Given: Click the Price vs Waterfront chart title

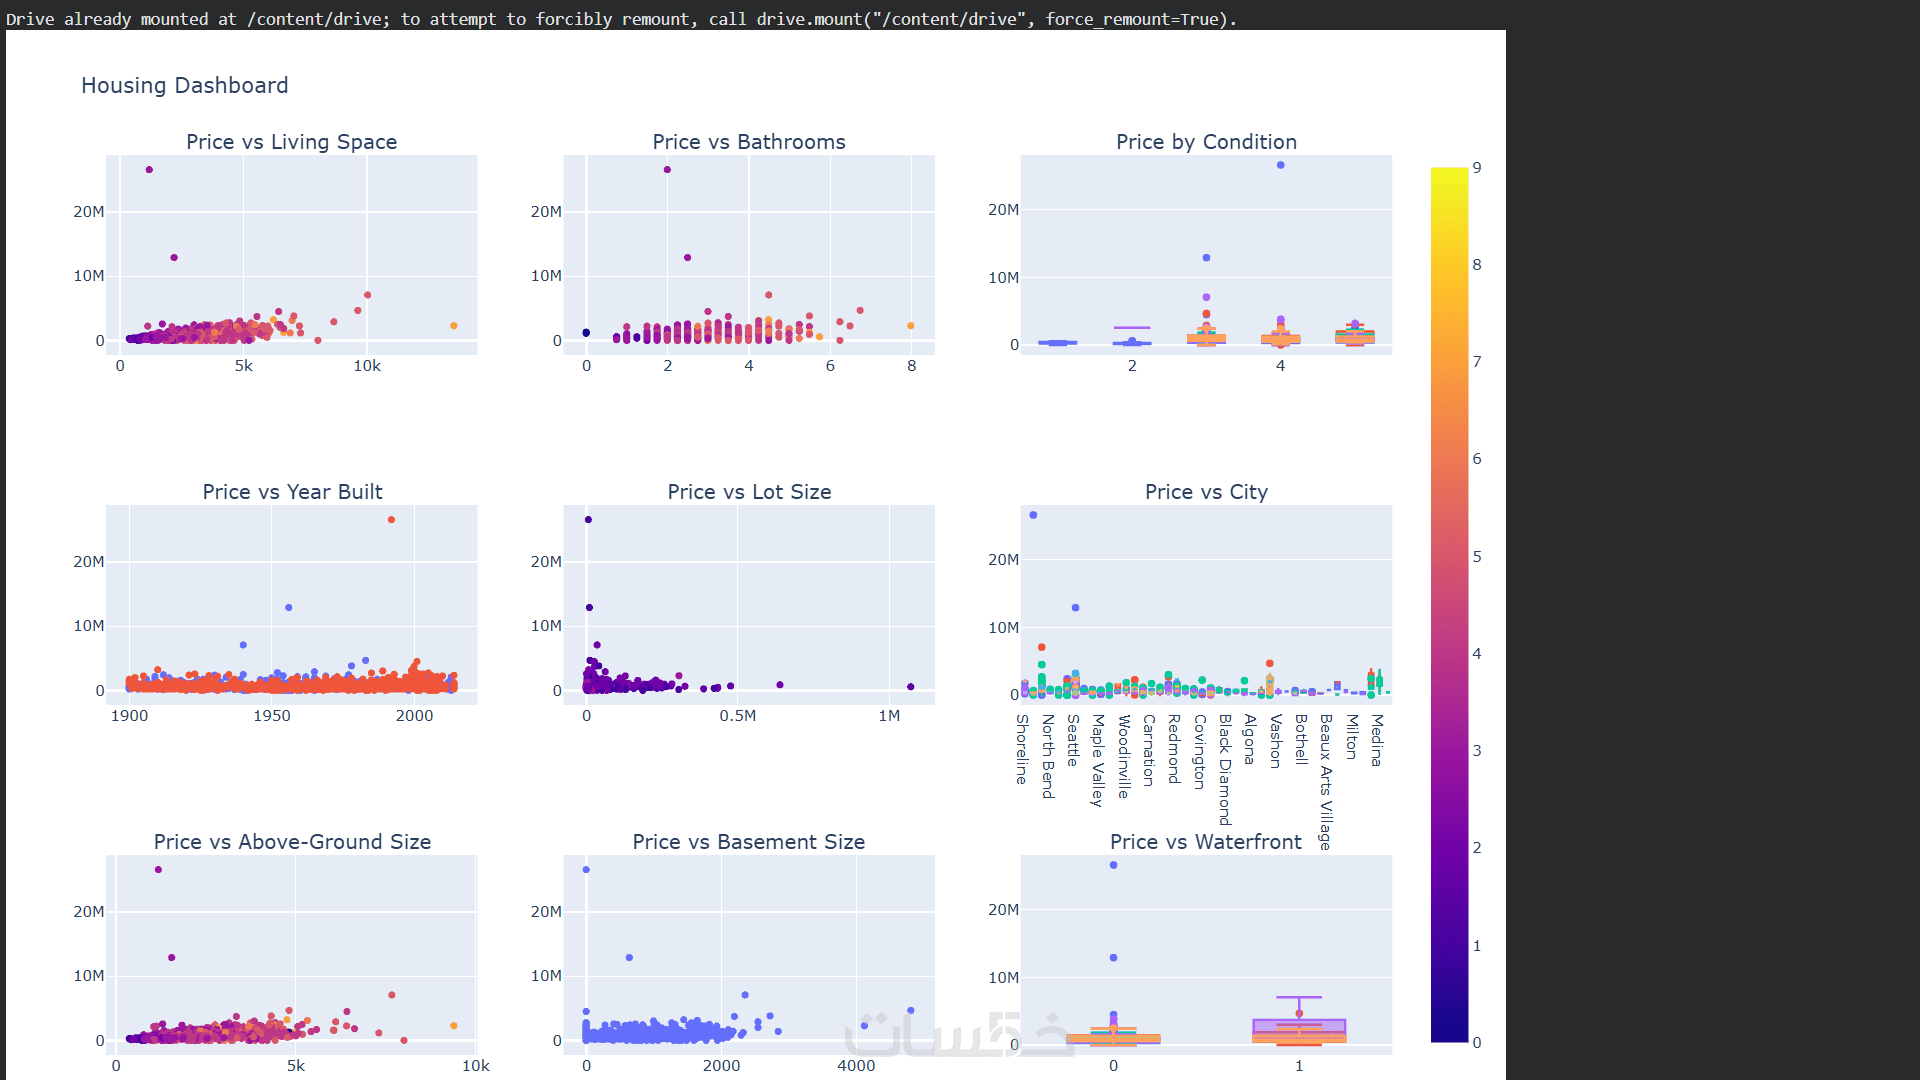Looking at the screenshot, I should pyautogui.click(x=1205, y=842).
